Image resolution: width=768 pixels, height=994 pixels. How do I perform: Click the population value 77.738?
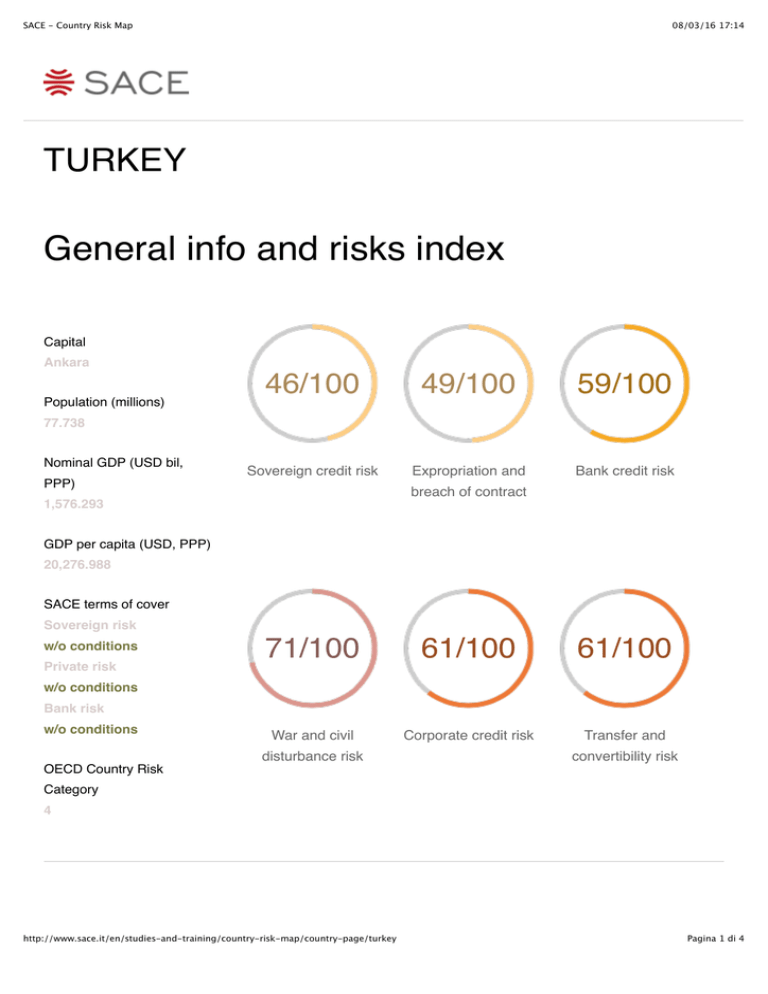(x=64, y=424)
